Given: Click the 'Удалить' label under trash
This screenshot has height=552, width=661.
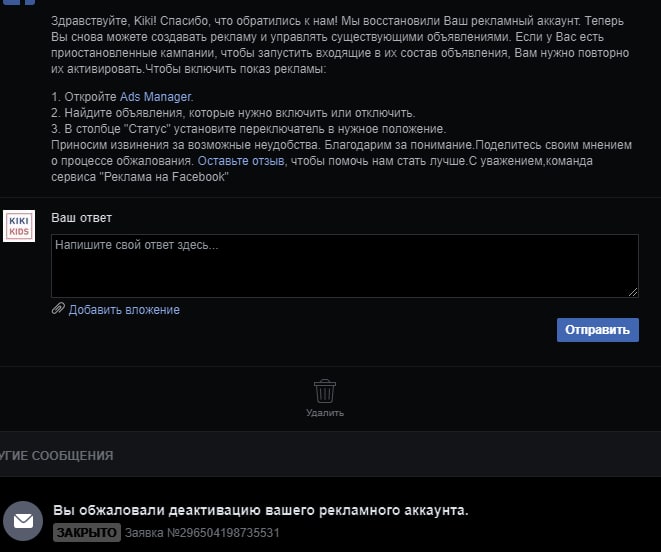Looking at the screenshot, I should [325, 413].
